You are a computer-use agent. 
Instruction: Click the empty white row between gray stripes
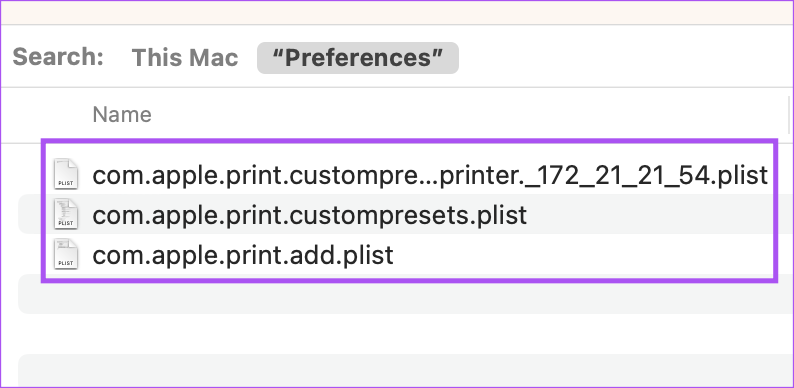405,334
